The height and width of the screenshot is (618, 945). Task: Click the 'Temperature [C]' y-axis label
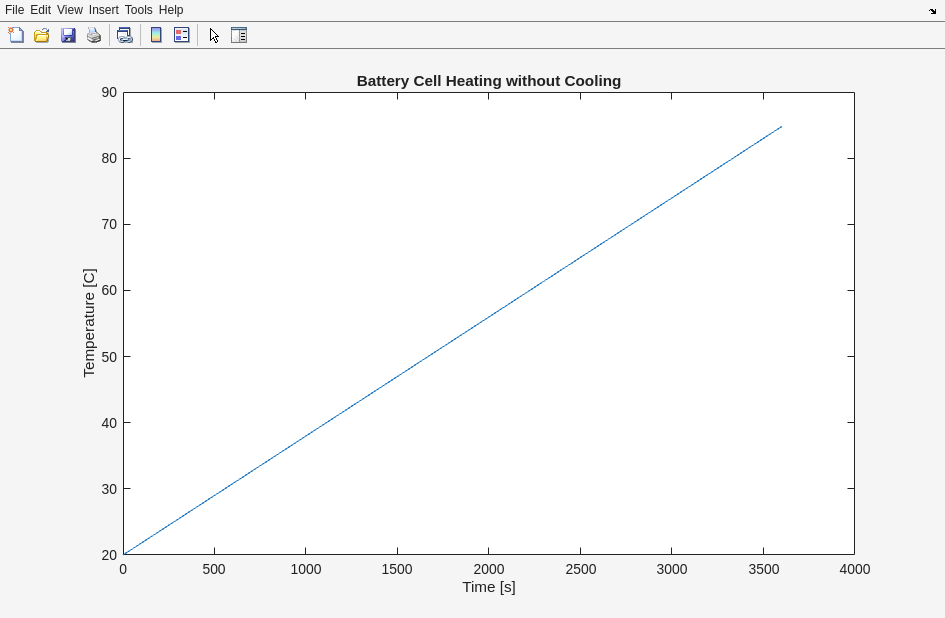click(x=89, y=323)
